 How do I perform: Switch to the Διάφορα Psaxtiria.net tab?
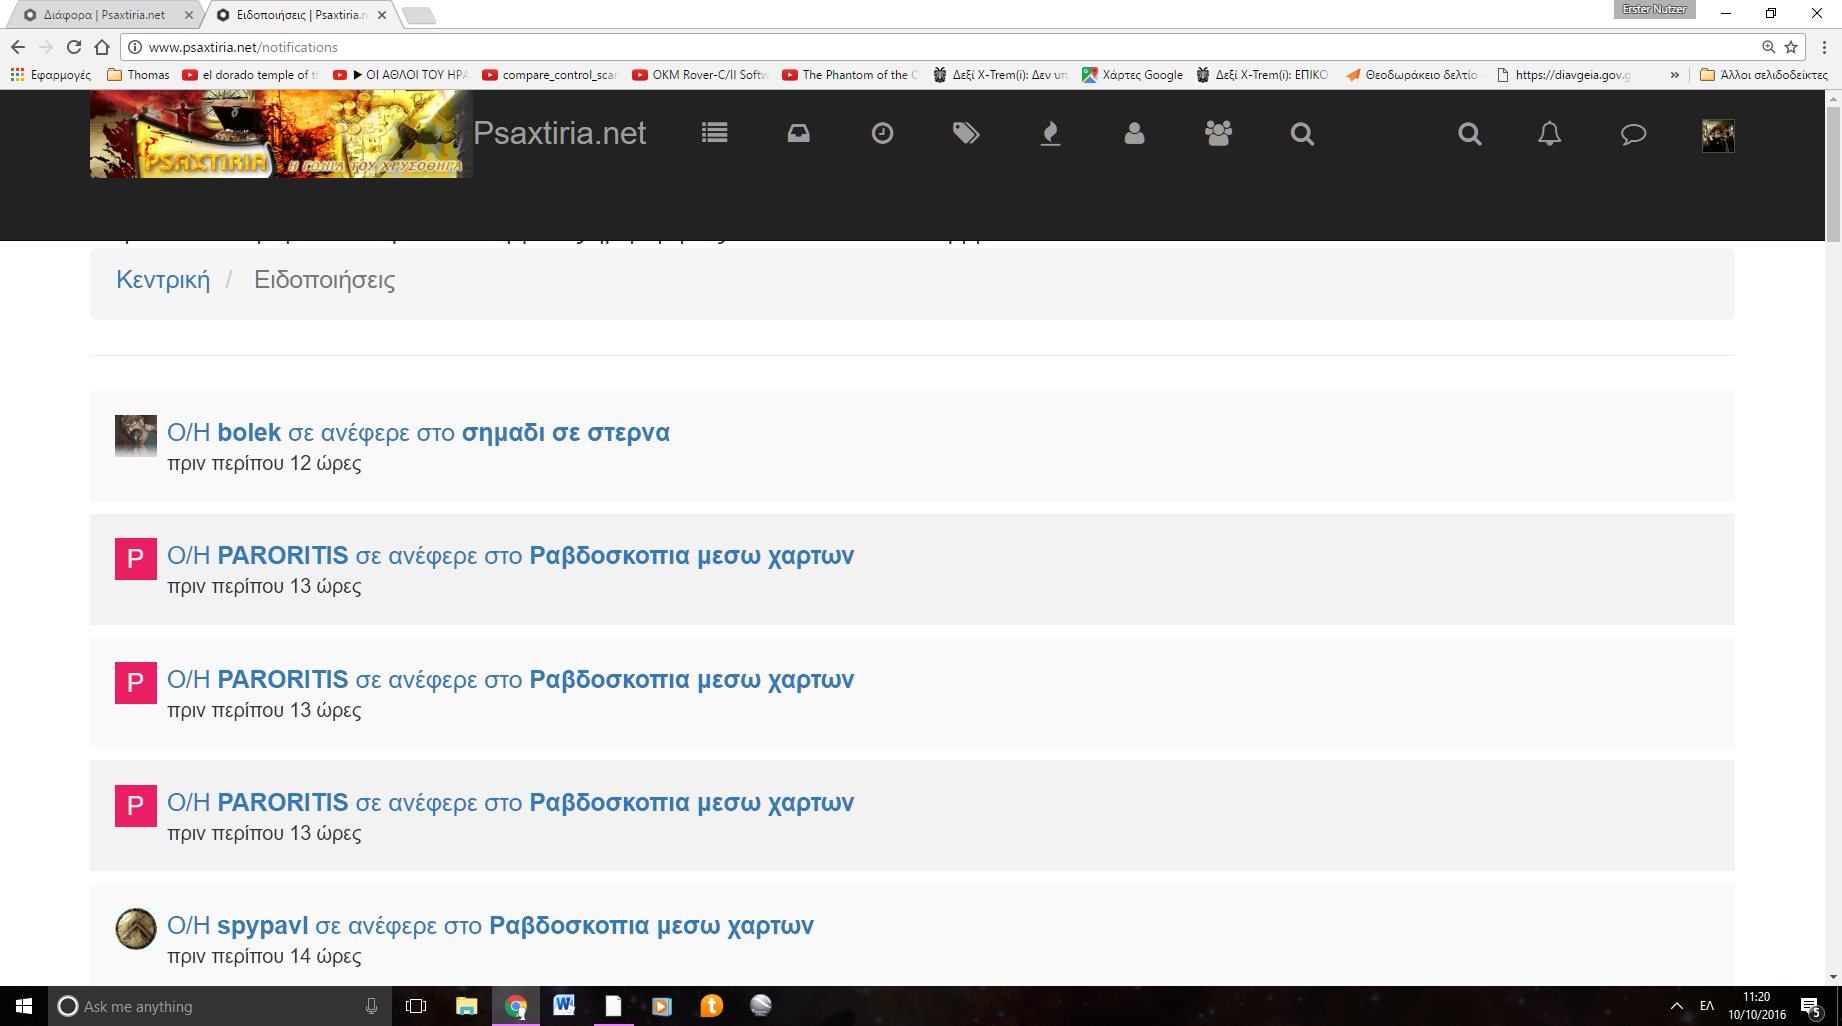coord(104,15)
